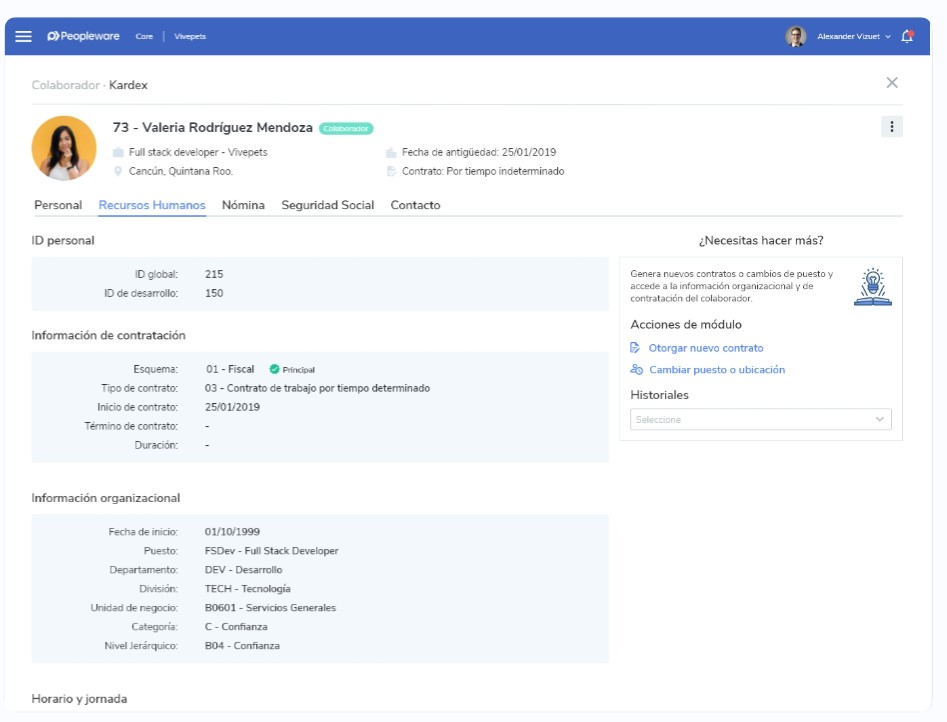
Task: Click the Peopleware logo
Action: pyautogui.click(x=84, y=36)
